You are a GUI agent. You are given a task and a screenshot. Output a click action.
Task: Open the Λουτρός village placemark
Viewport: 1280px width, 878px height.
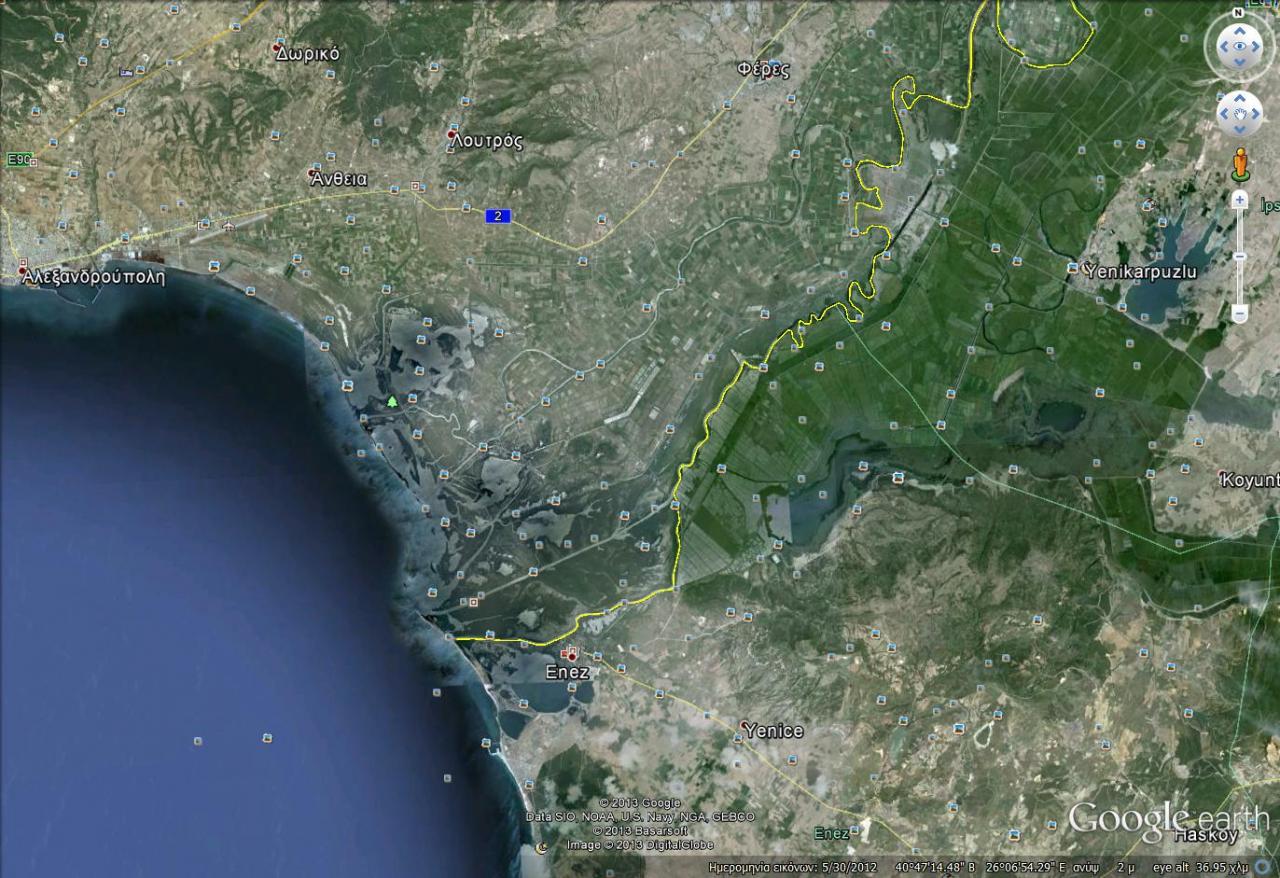(452, 134)
